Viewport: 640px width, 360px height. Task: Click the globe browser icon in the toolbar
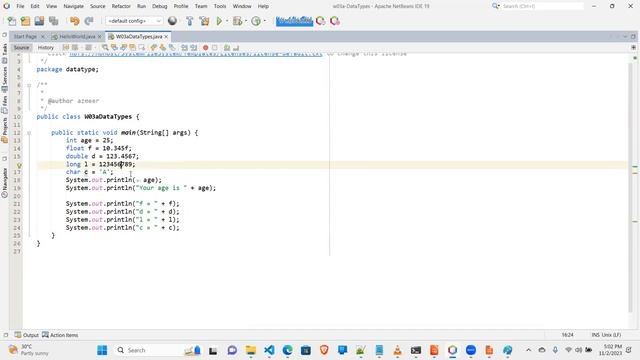click(172, 21)
